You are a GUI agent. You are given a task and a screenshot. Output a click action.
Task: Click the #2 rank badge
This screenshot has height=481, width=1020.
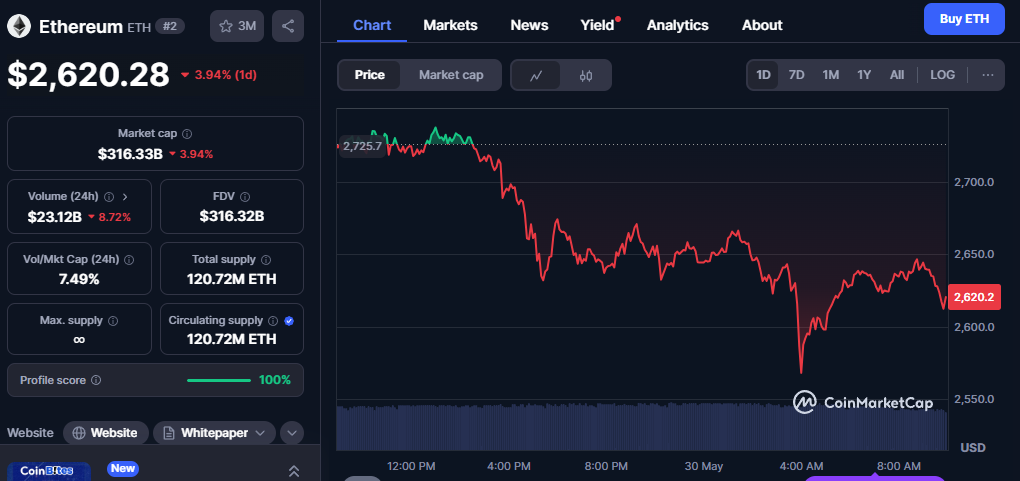(170, 26)
